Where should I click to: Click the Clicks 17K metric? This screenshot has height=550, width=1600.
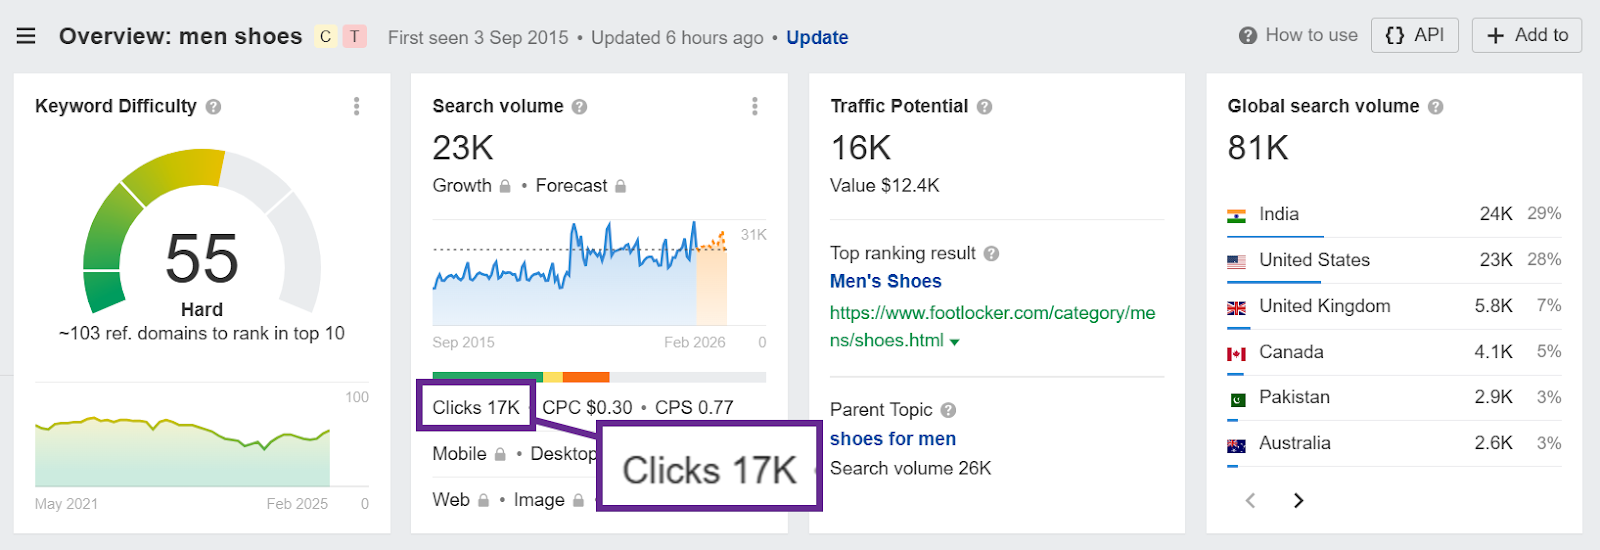(x=476, y=407)
